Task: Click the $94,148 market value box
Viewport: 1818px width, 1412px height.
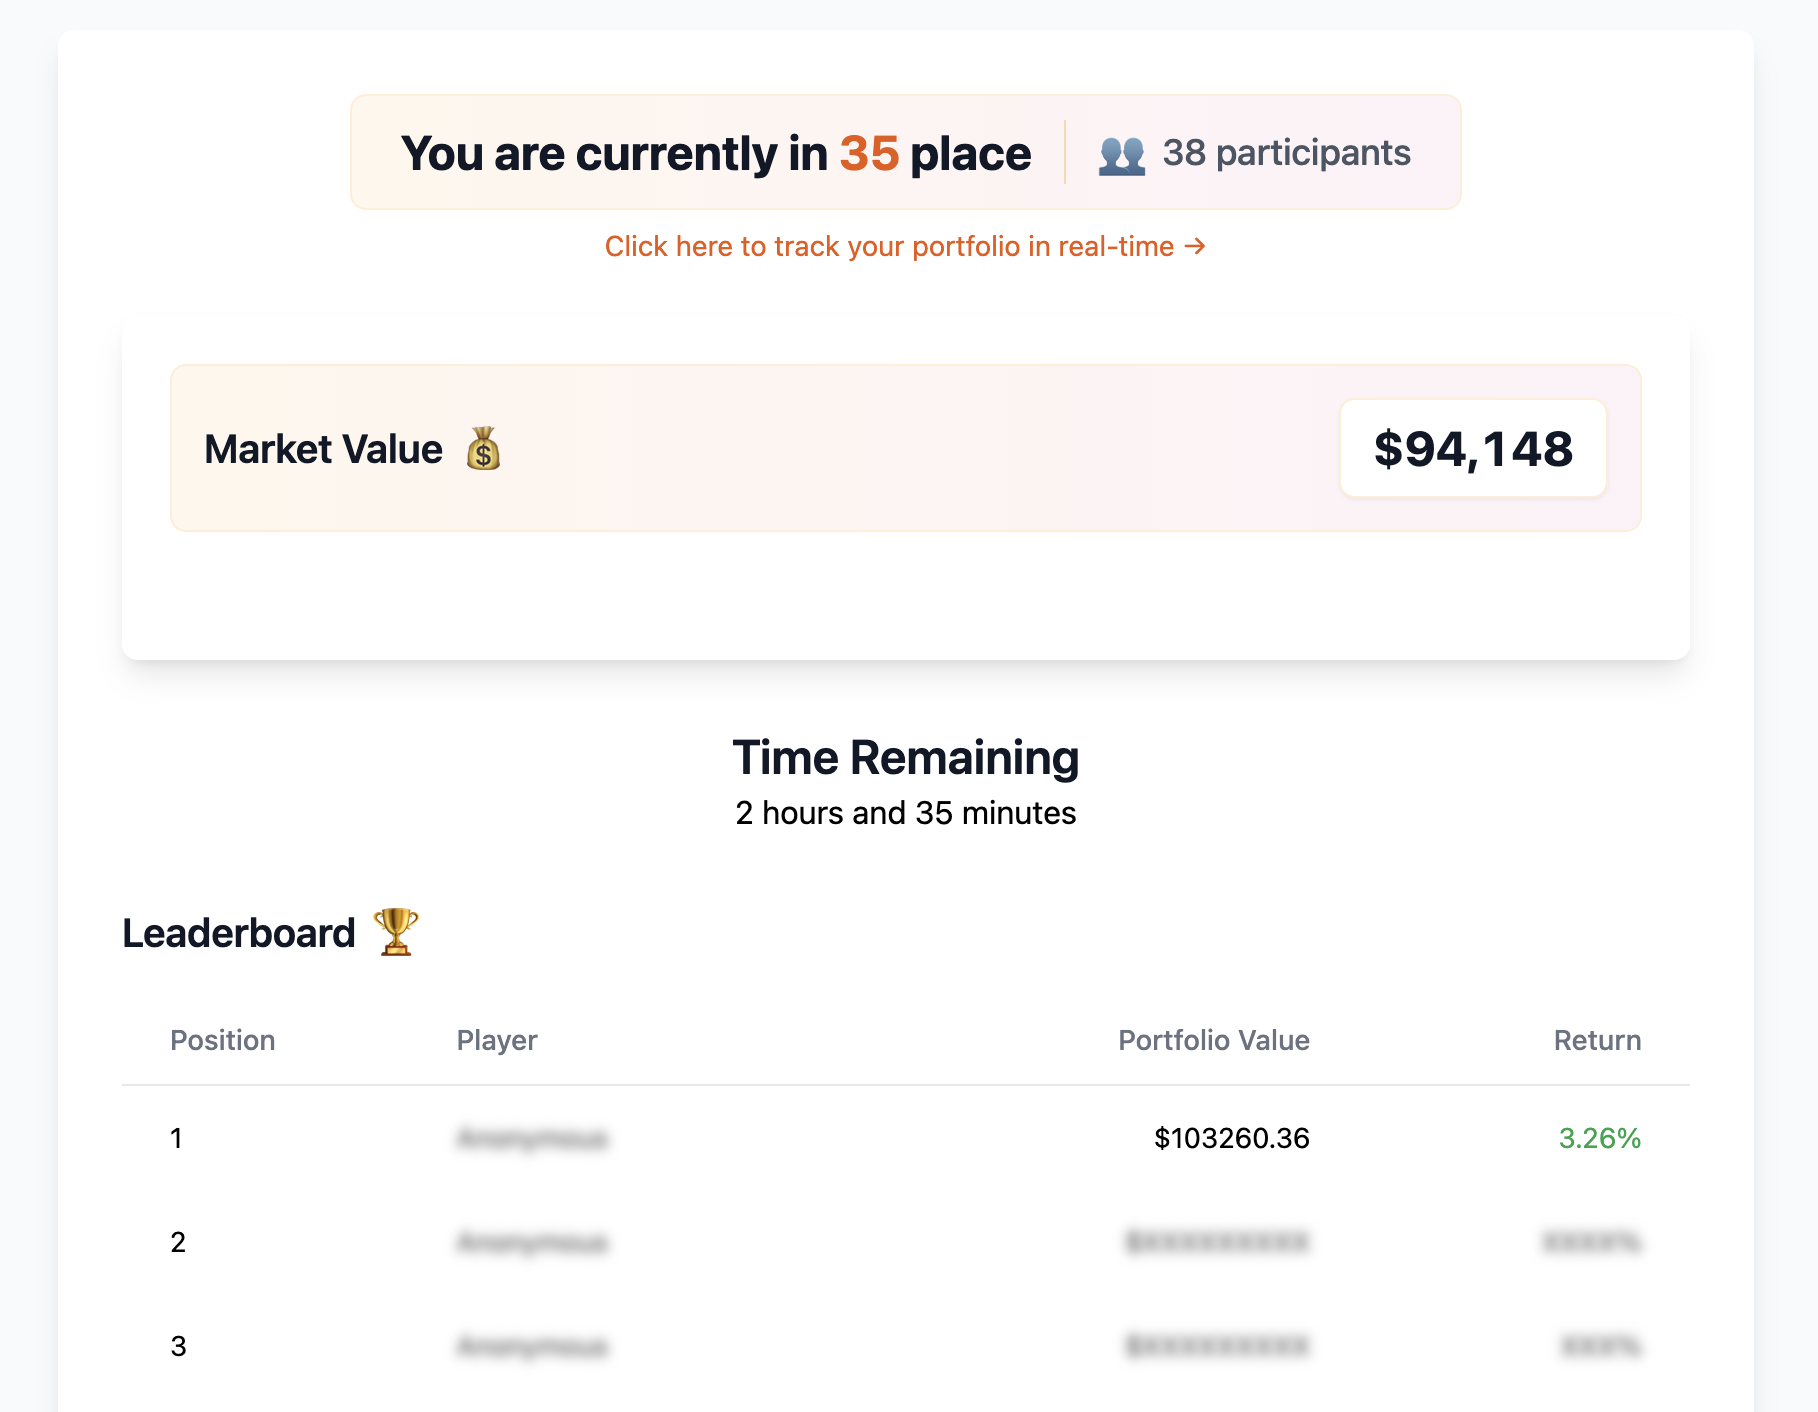Action: 1473,449
